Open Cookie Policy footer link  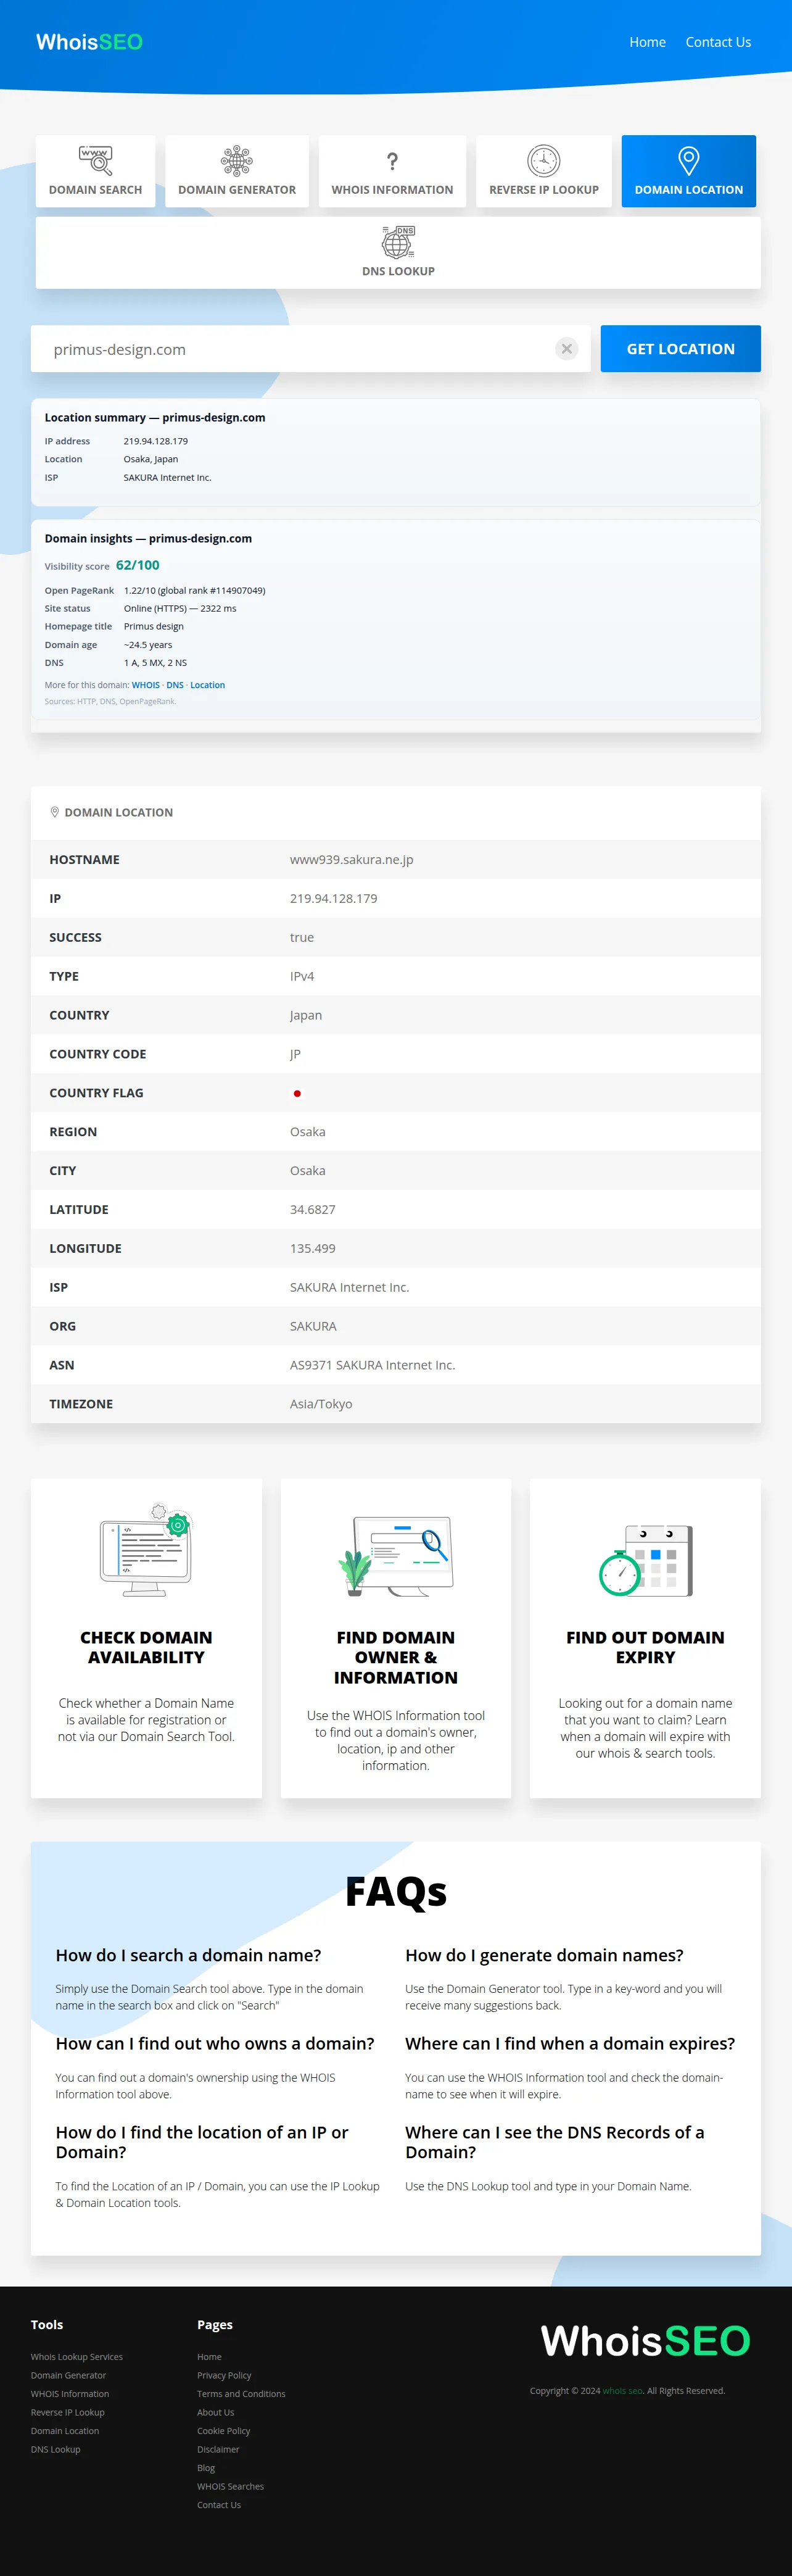tap(224, 2431)
